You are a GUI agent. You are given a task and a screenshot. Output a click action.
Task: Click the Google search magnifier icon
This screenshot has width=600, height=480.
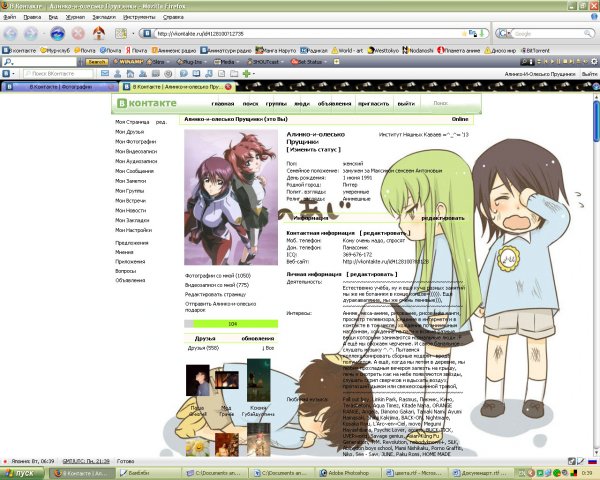click(x=588, y=34)
